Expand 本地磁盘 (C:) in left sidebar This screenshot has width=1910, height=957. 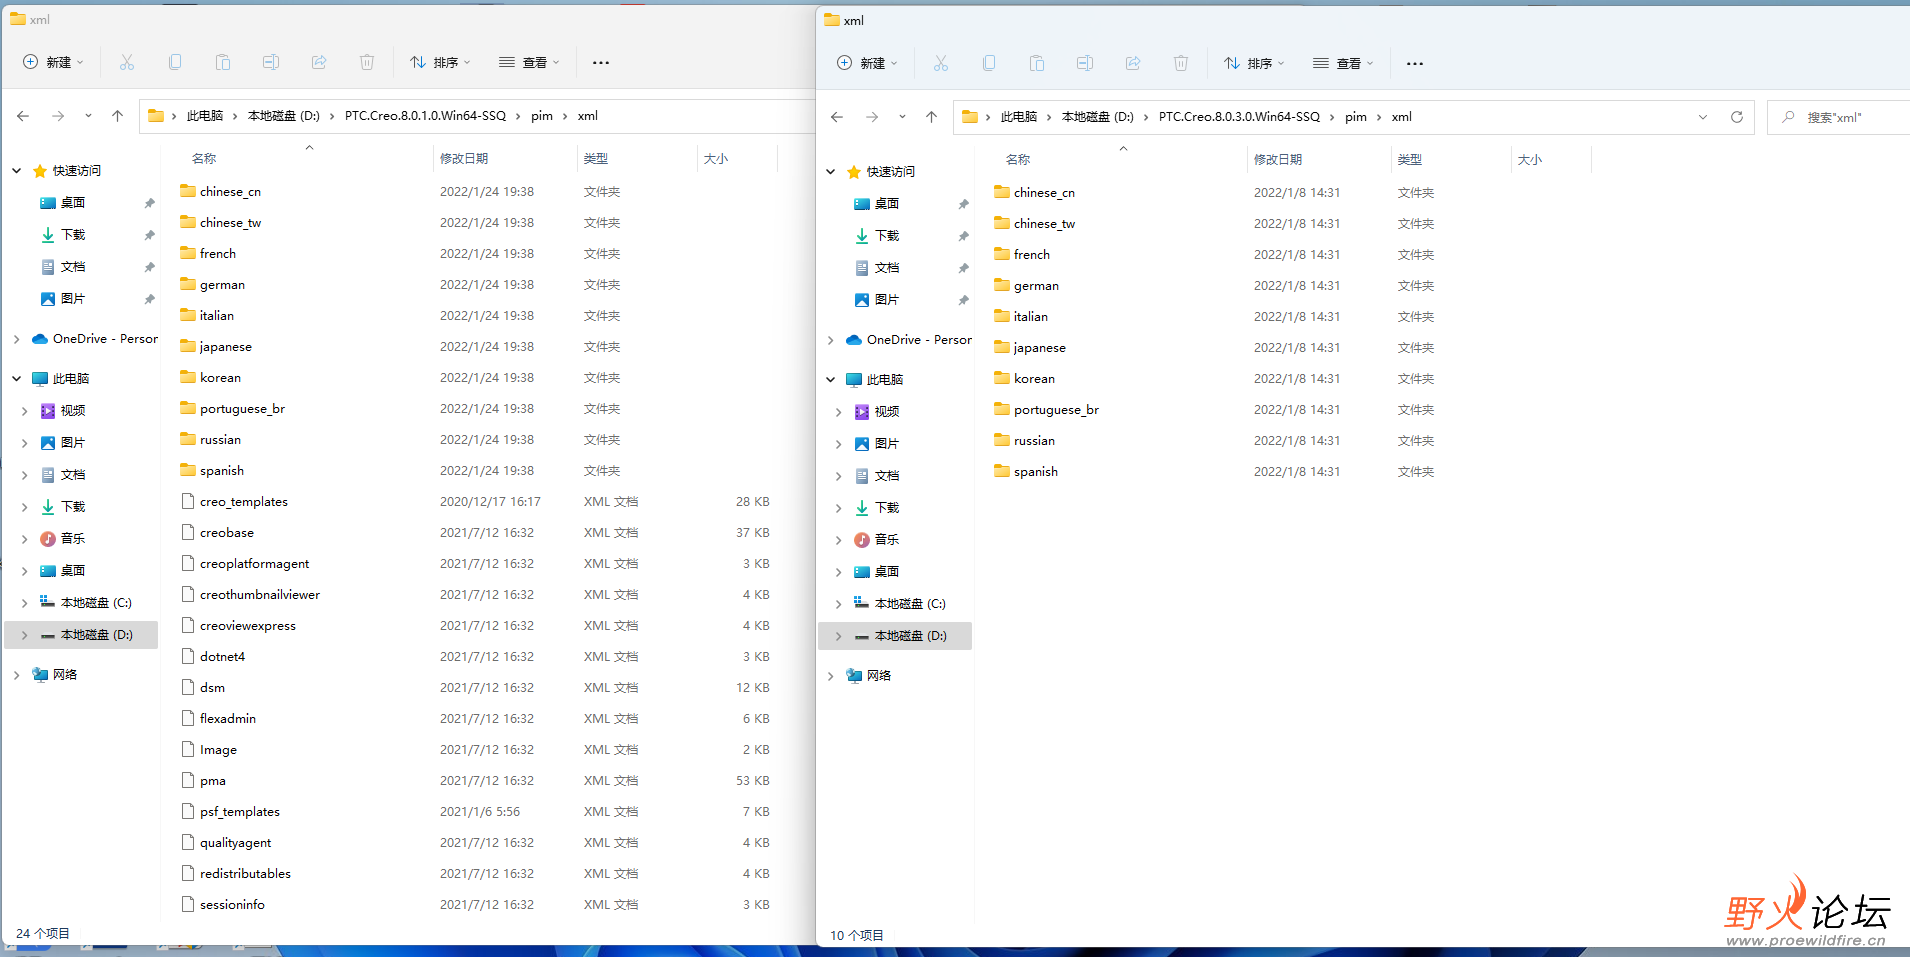click(x=25, y=603)
